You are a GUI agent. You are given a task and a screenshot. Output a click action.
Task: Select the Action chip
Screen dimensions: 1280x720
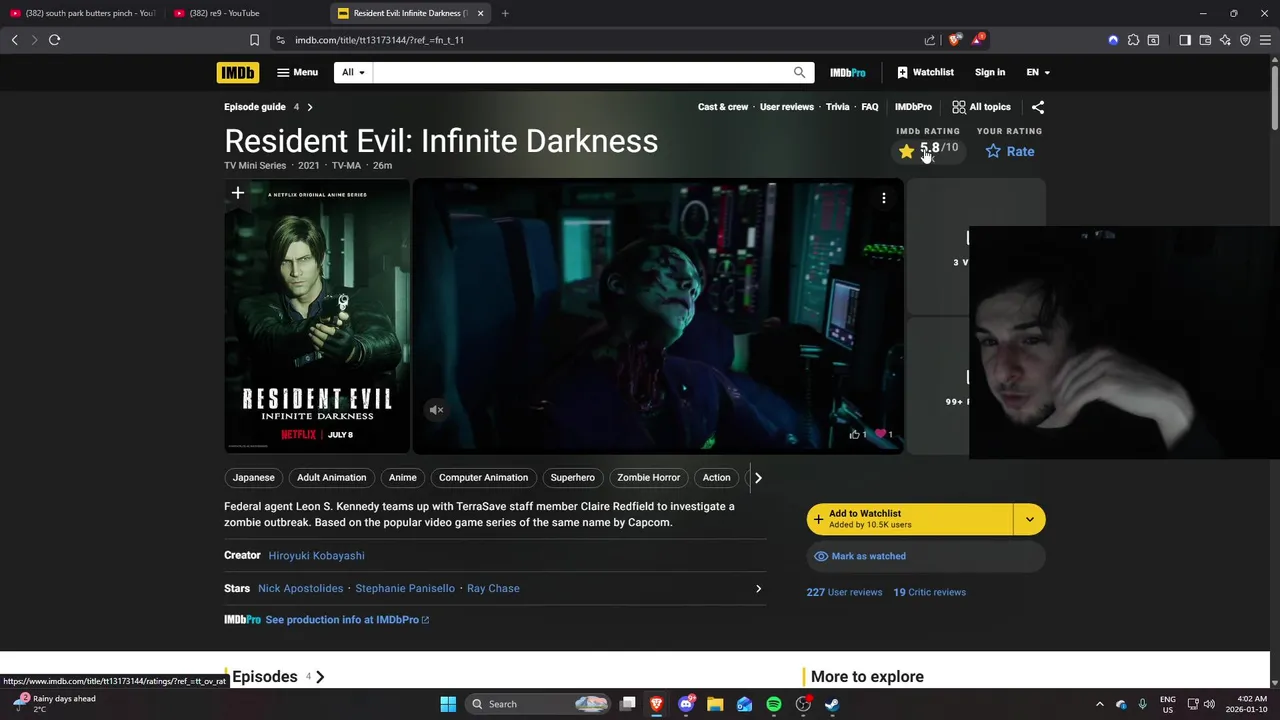click(716, 477)
